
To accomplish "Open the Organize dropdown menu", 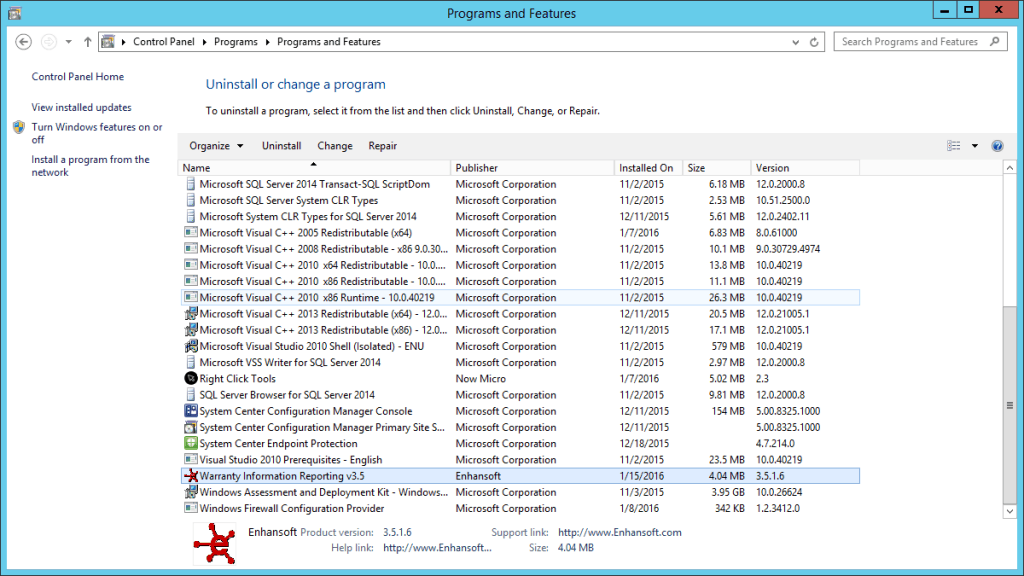I will tap(216, 146).
